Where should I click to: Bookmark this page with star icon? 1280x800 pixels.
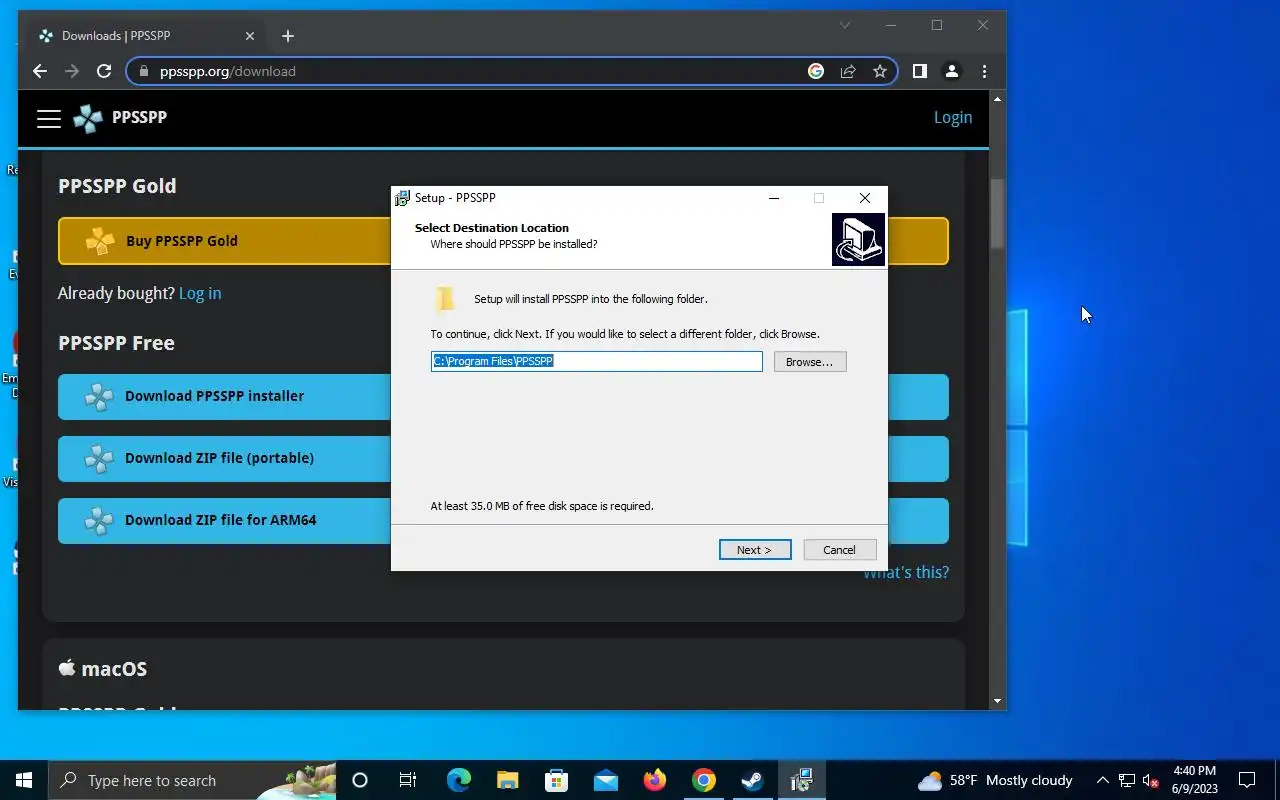point(880,71)
